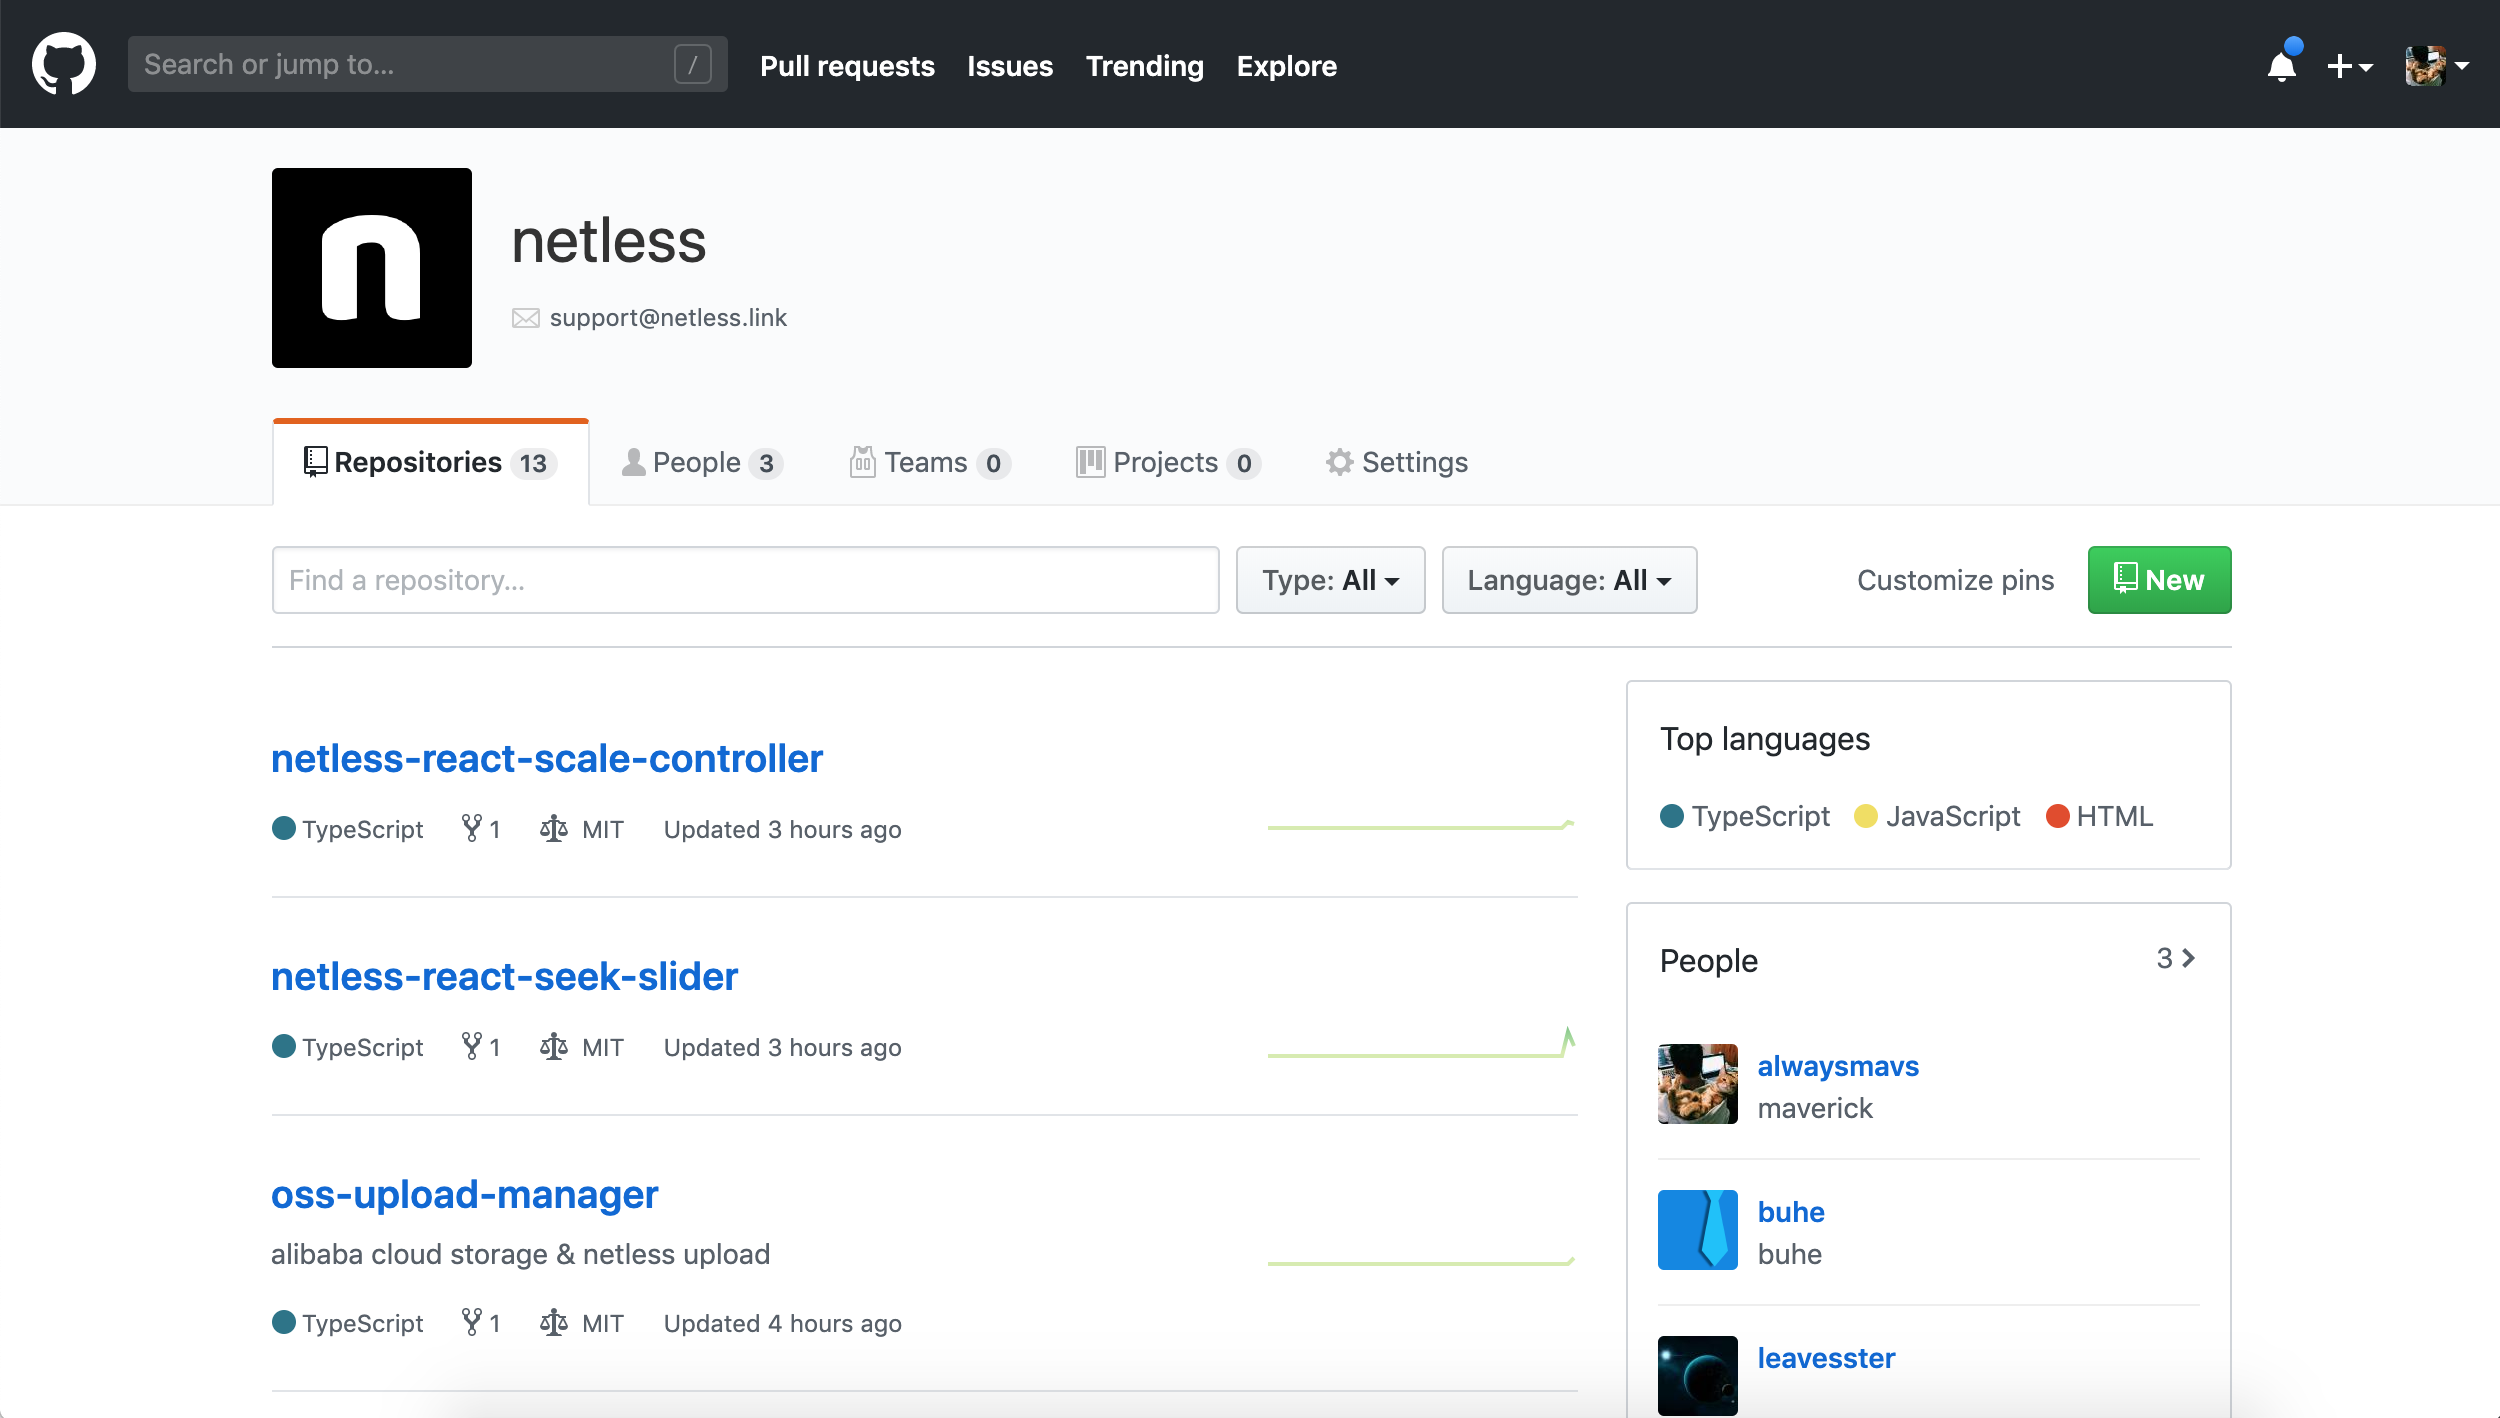Image resolution: width=2500 pixels, height=1418 pixels.
Task: Click the red HTML dot in Top languages
Action: pos(2058,816)
